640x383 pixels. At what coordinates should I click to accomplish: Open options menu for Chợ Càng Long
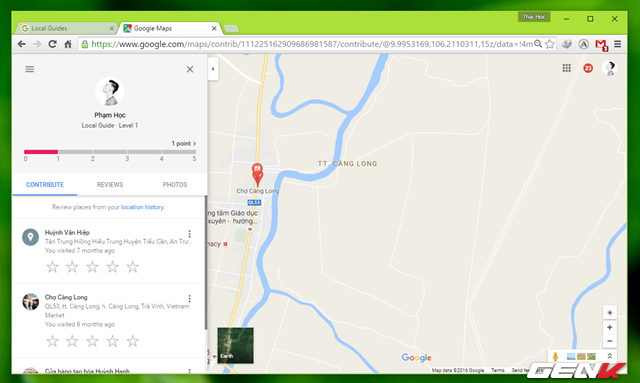tap(189, 299)
